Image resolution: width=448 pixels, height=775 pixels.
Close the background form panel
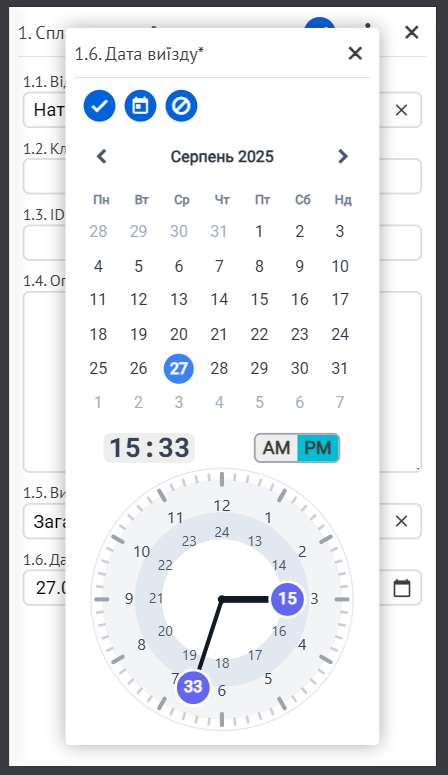point(411,32)
